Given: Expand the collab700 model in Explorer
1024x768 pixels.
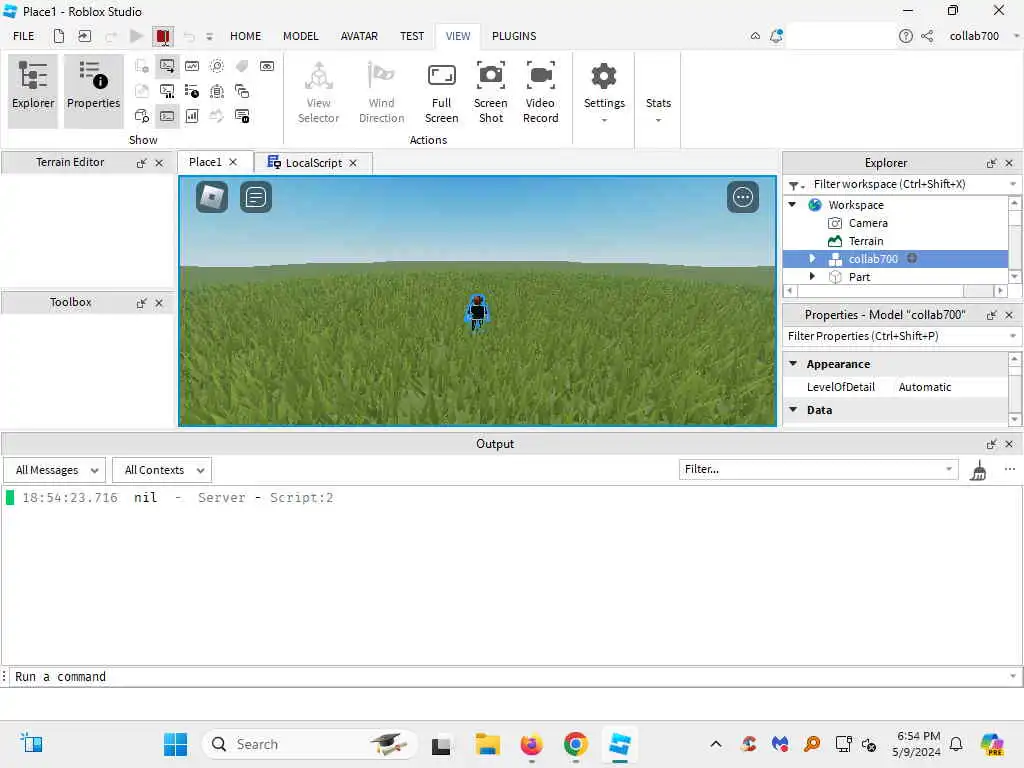Looking at the screenshot, I should click(812, 259).
